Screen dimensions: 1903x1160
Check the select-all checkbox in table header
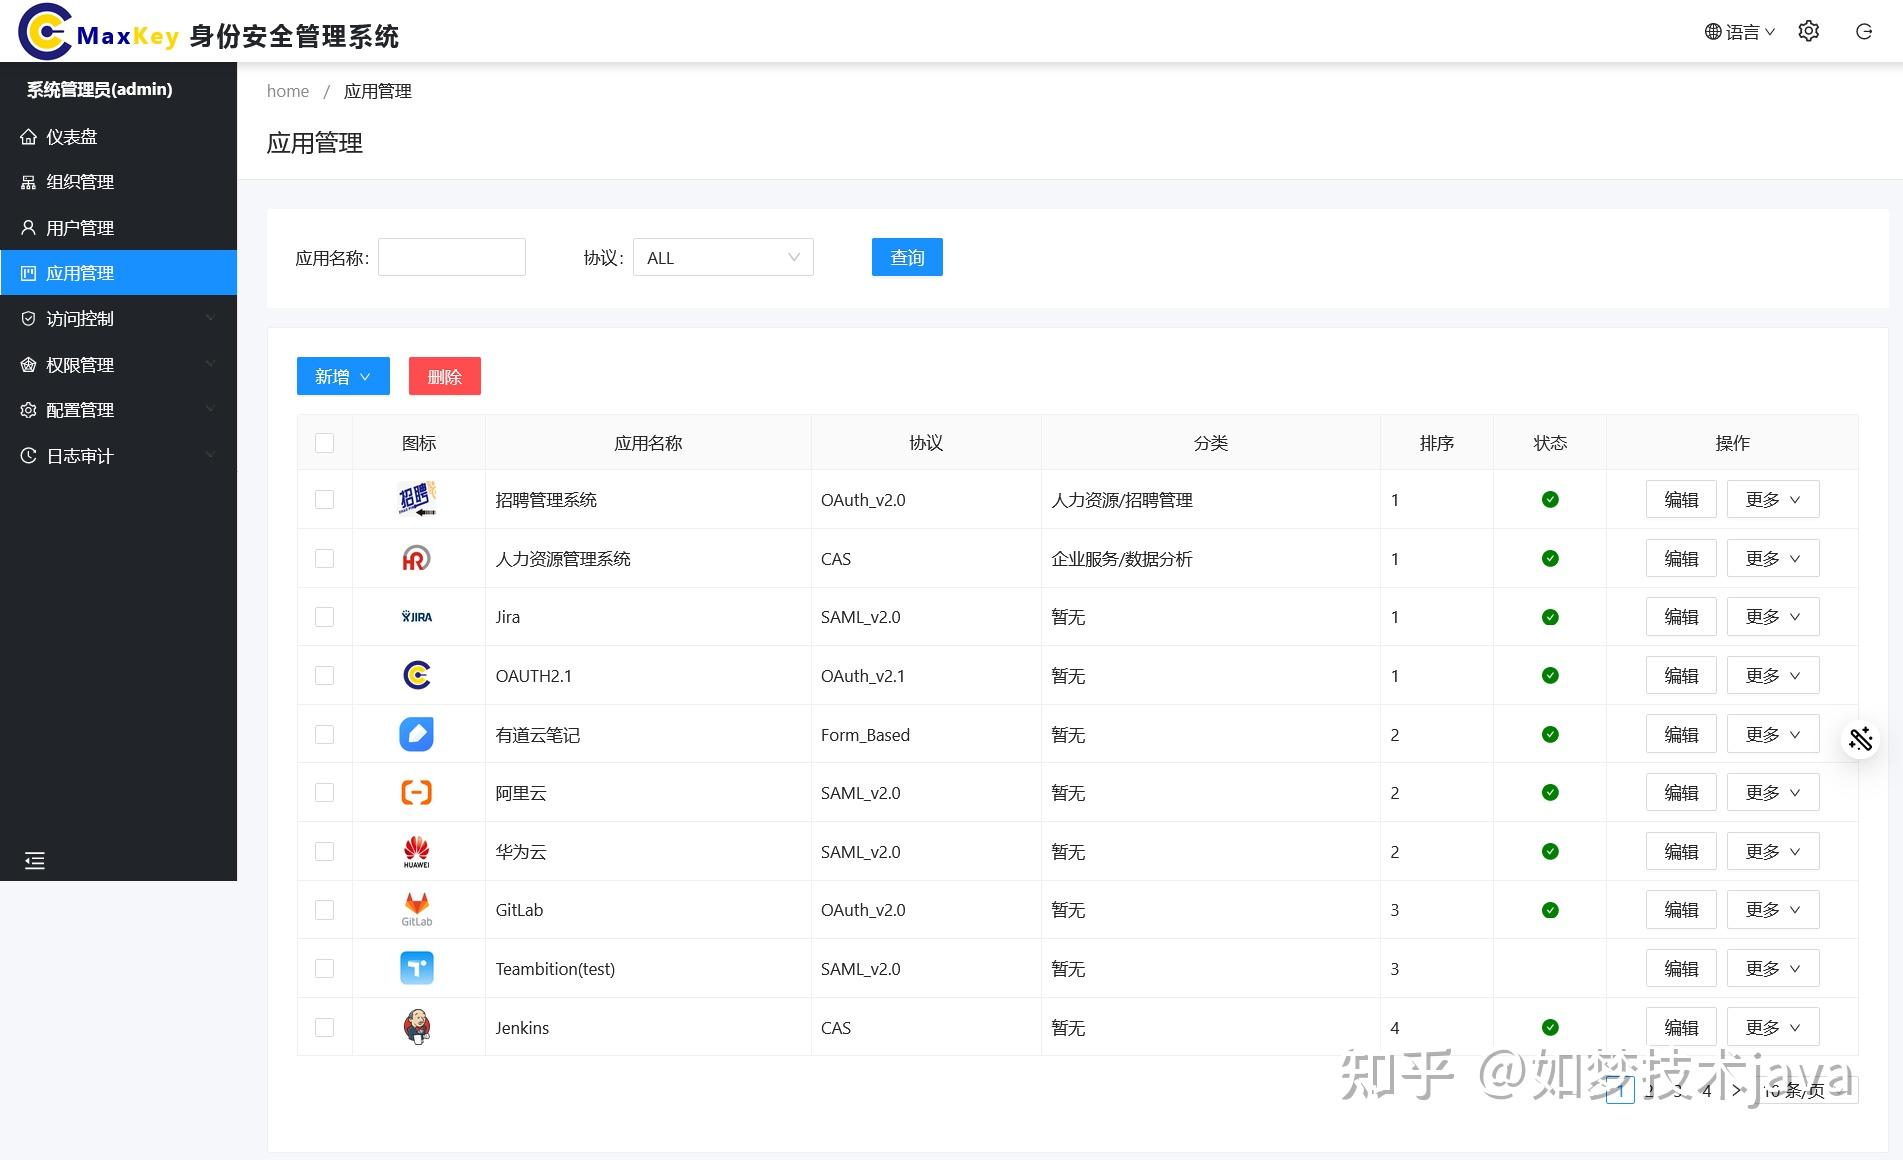(x=324, y=442)
